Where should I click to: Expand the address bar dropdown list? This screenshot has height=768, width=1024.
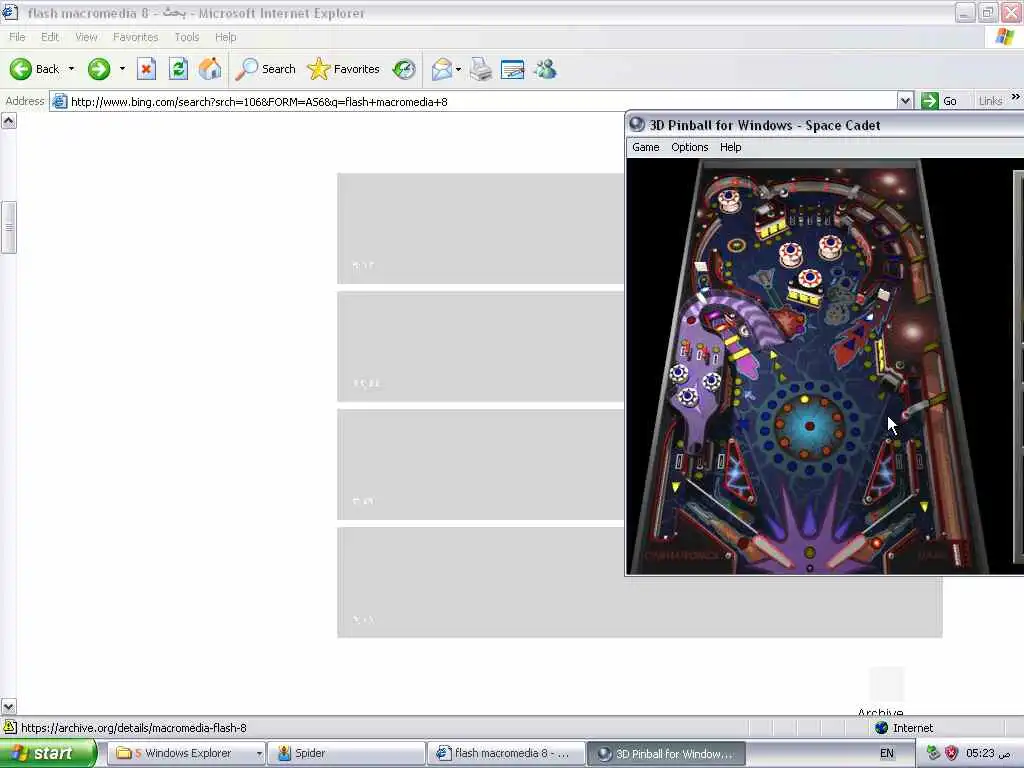click(x=904, y=101)
